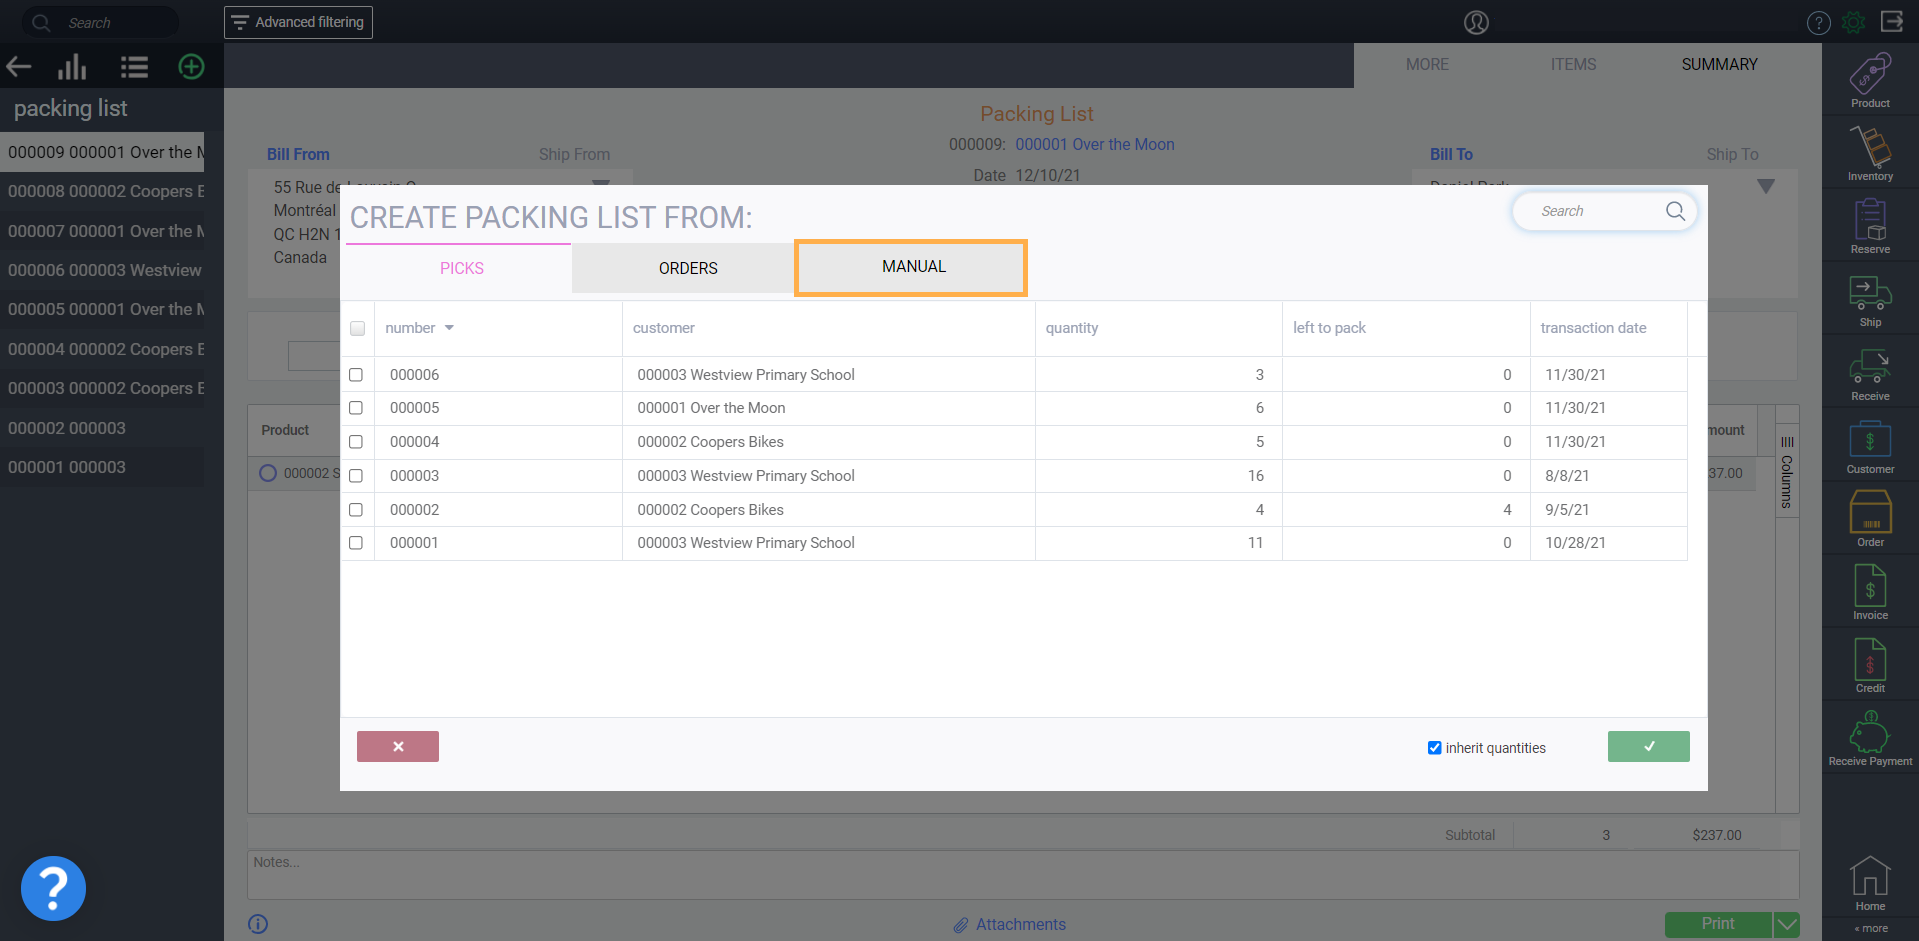Click the dialog Search field

1604,211
